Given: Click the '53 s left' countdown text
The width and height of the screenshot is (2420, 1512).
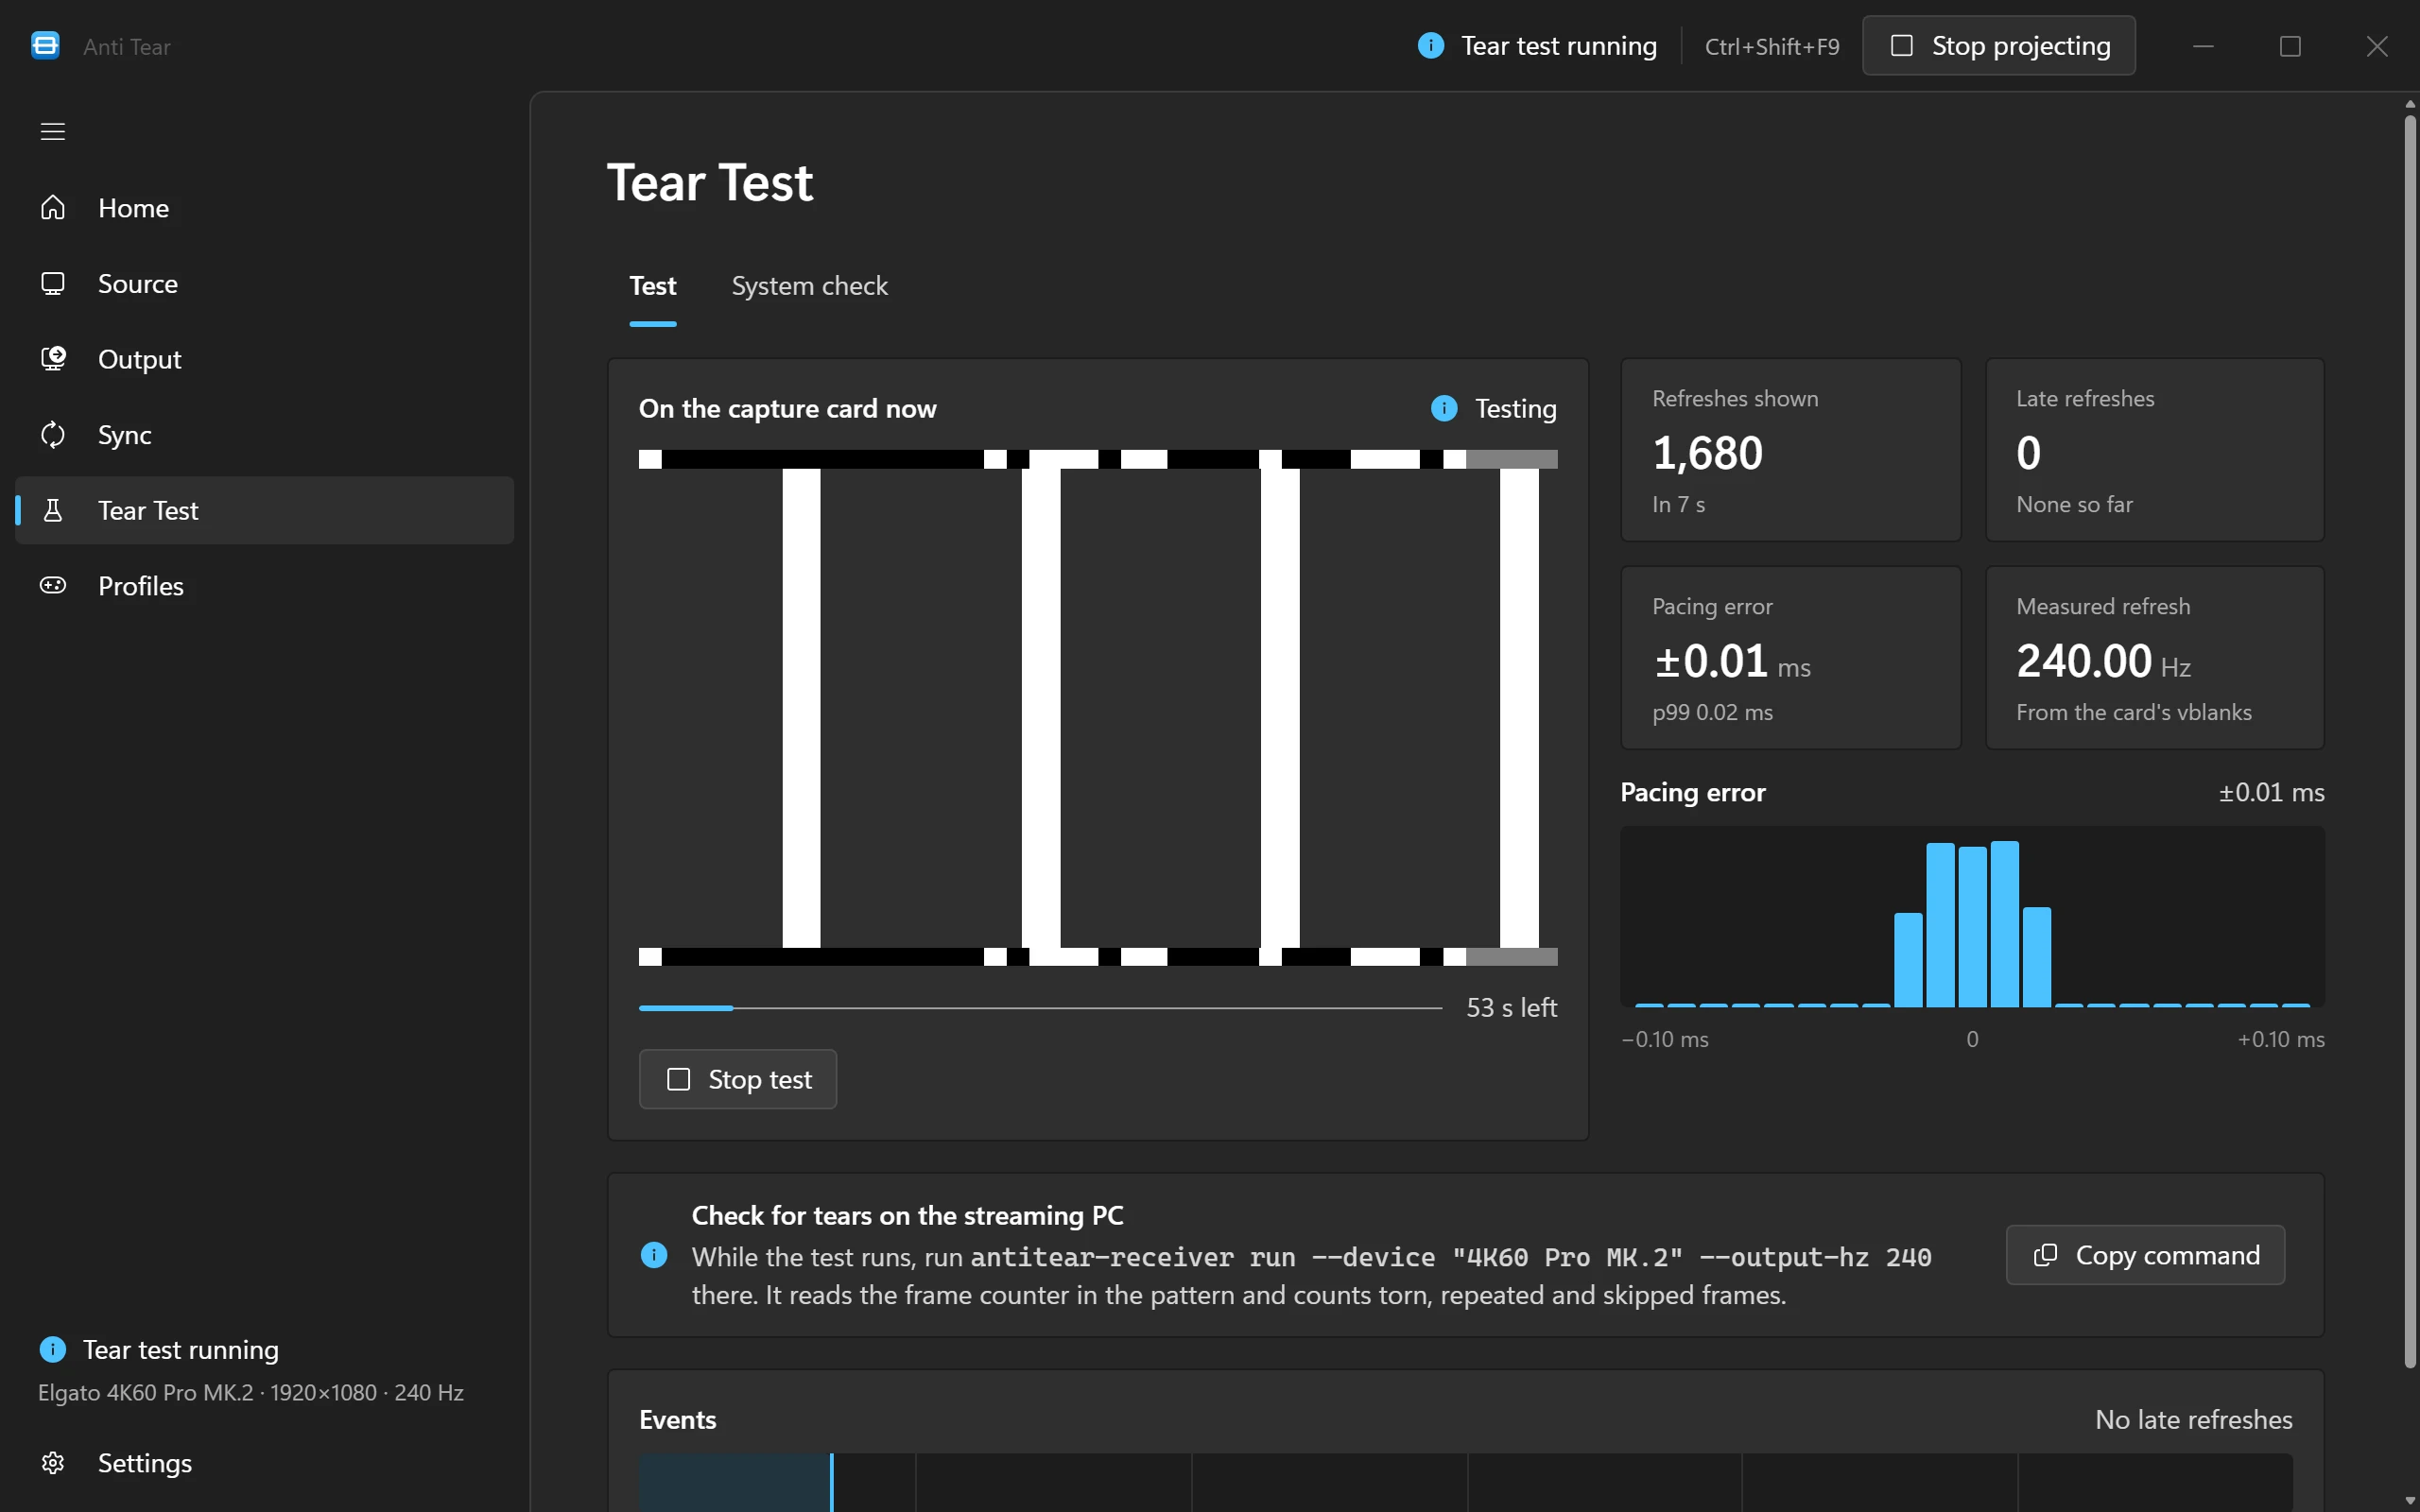Looking at the screenshot, I should [1511, 1008].
